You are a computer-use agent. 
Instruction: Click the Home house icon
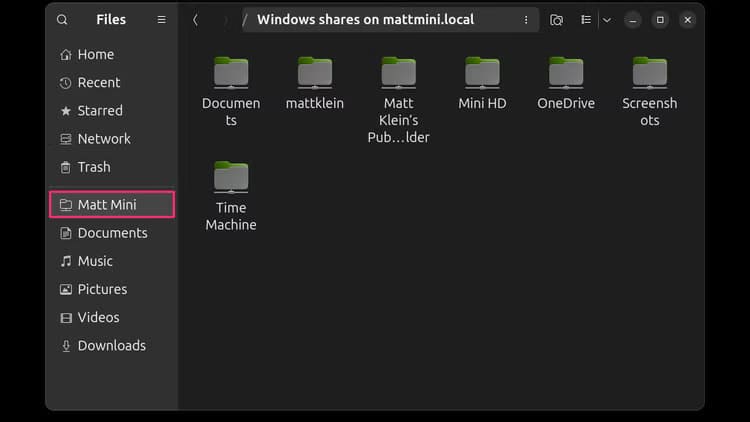click(66, 55)
